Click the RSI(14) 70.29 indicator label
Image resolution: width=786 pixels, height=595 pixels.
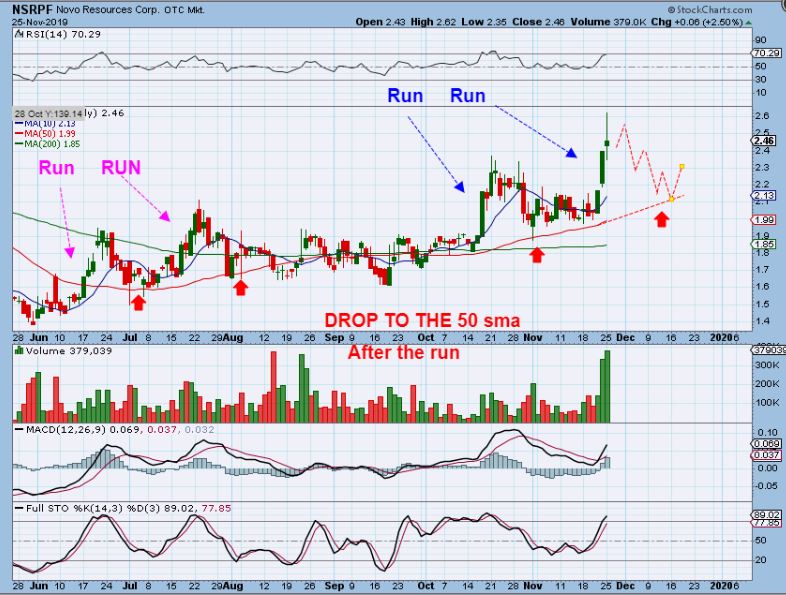(63, 34)
